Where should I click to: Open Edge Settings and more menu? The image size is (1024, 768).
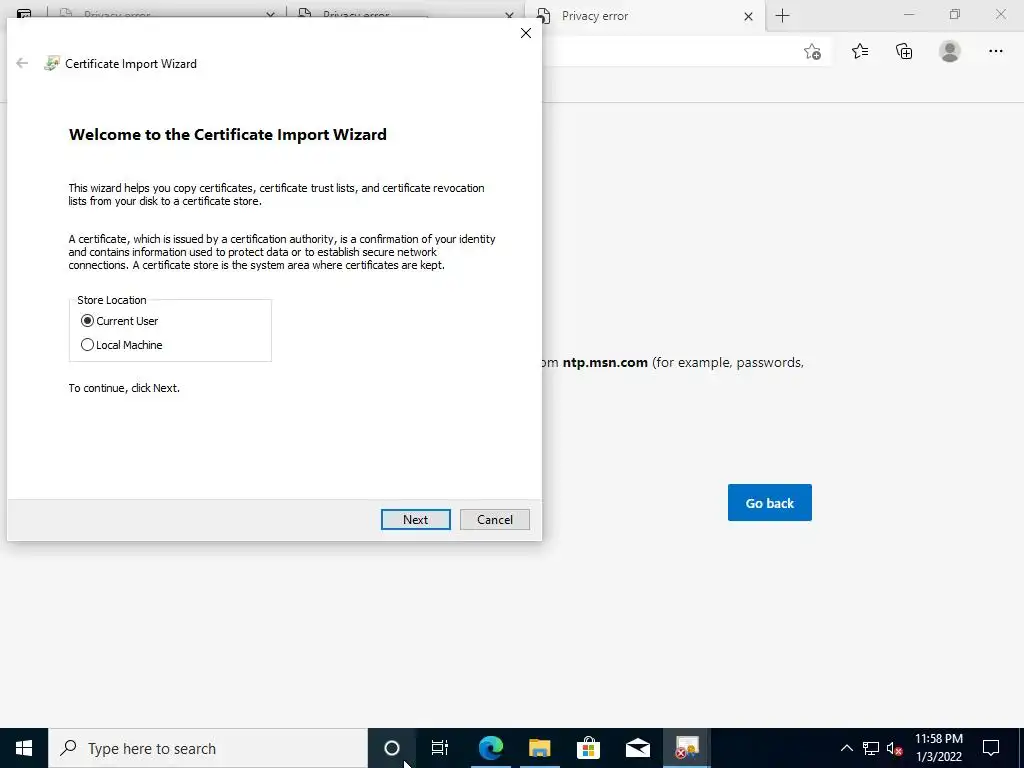(x=995, y=51)
